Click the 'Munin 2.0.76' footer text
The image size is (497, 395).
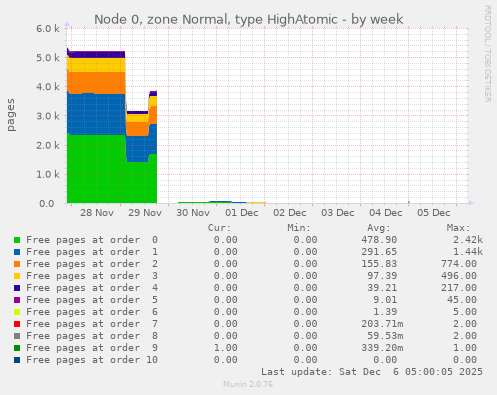pyautogui.click(x=248, y=384)
